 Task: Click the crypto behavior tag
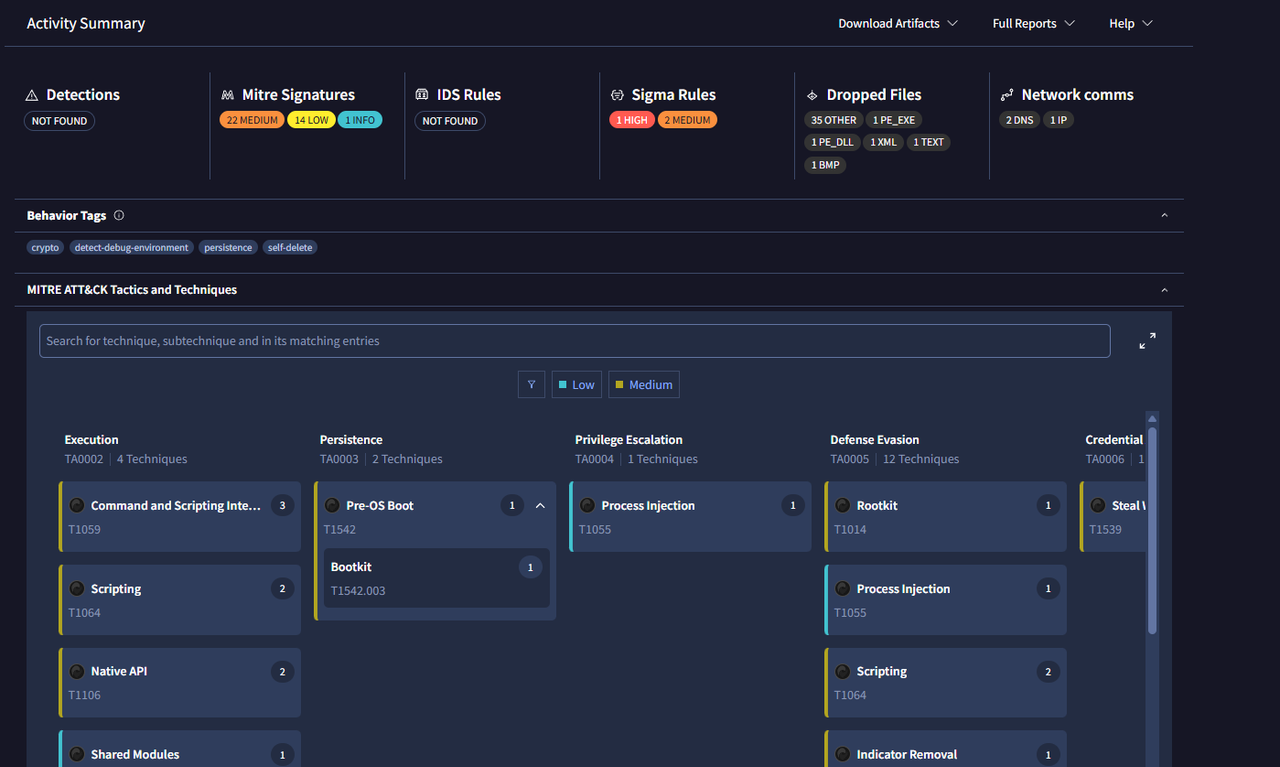point(45,247)
